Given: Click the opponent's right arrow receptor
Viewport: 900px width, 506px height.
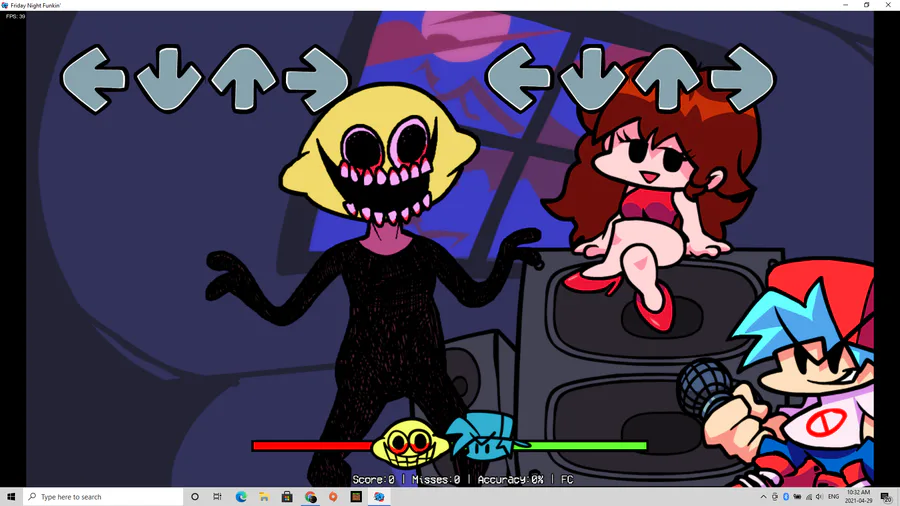Looking at the screenshot, I should pos(317,80).
